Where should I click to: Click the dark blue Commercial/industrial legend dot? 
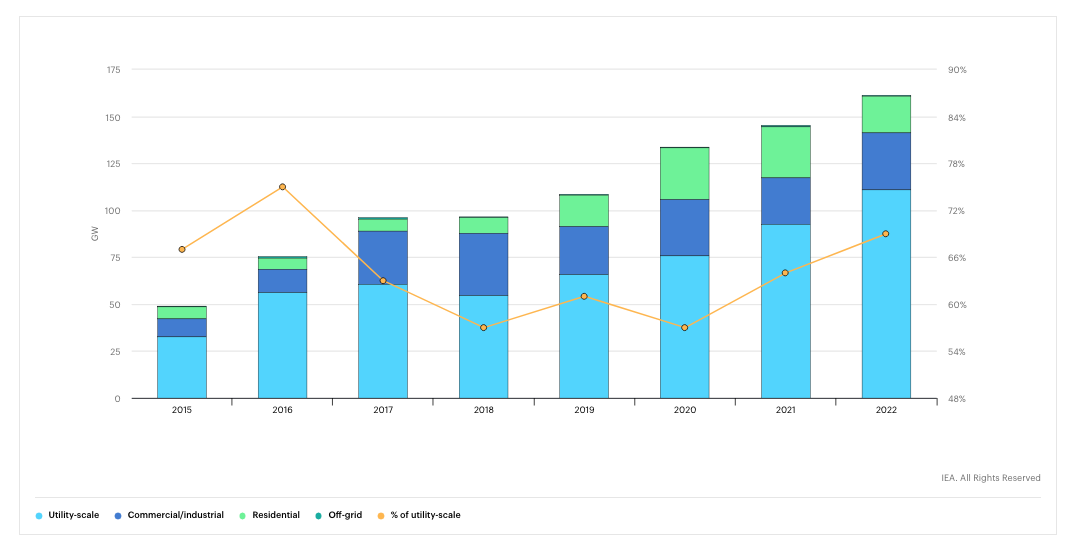(x=118, y=516)
